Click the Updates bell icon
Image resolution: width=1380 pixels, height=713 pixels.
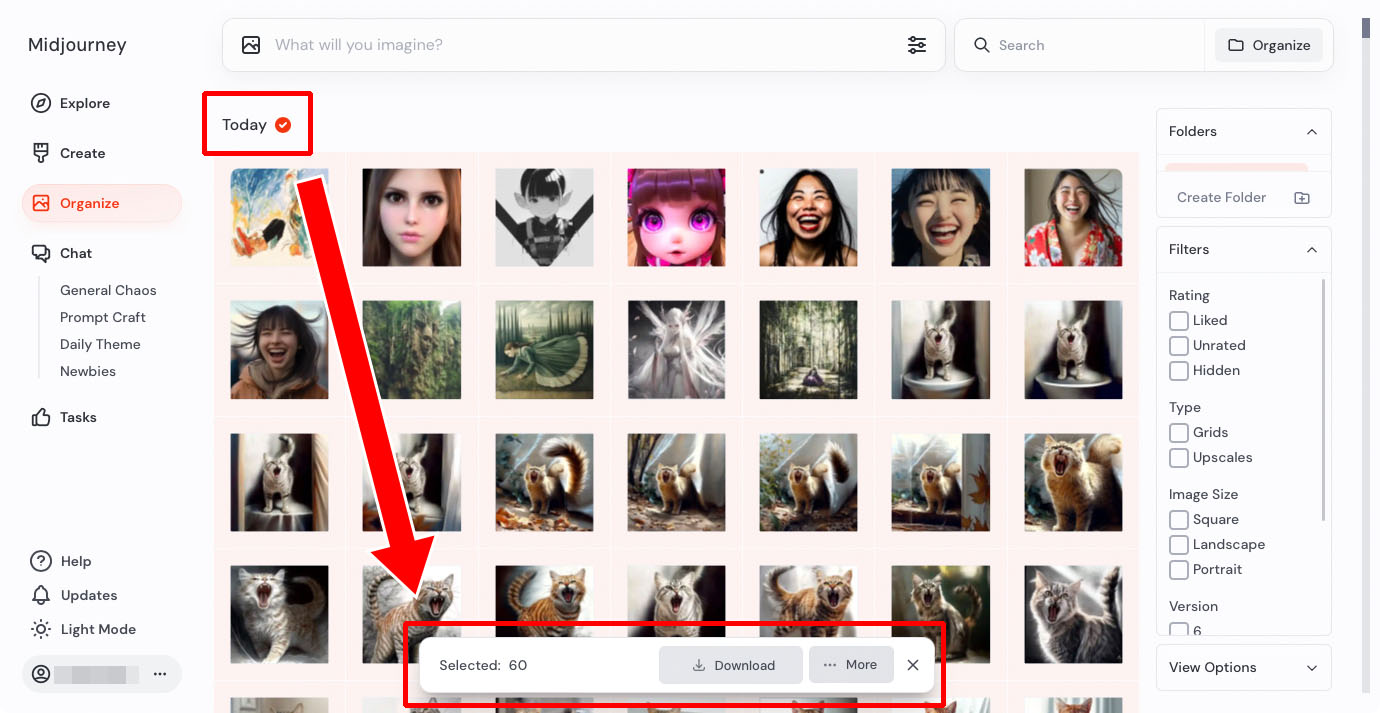click(41, 595)
